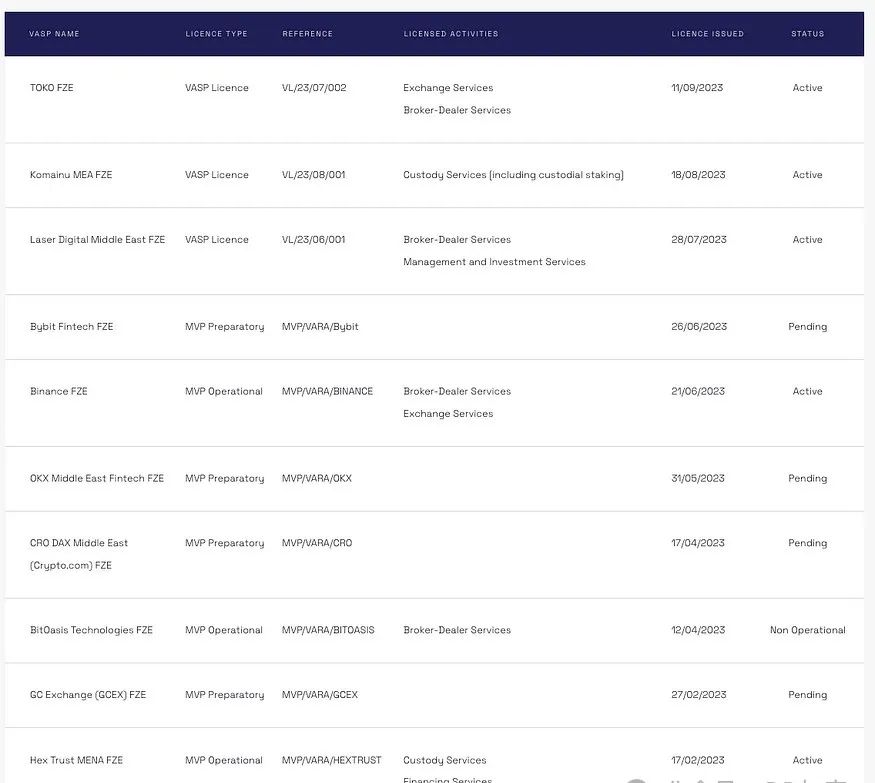Screen dimensions: 875x783
Task: Click the Hex Trust MENA FZE name cell
Action: (x=76, y=760)
